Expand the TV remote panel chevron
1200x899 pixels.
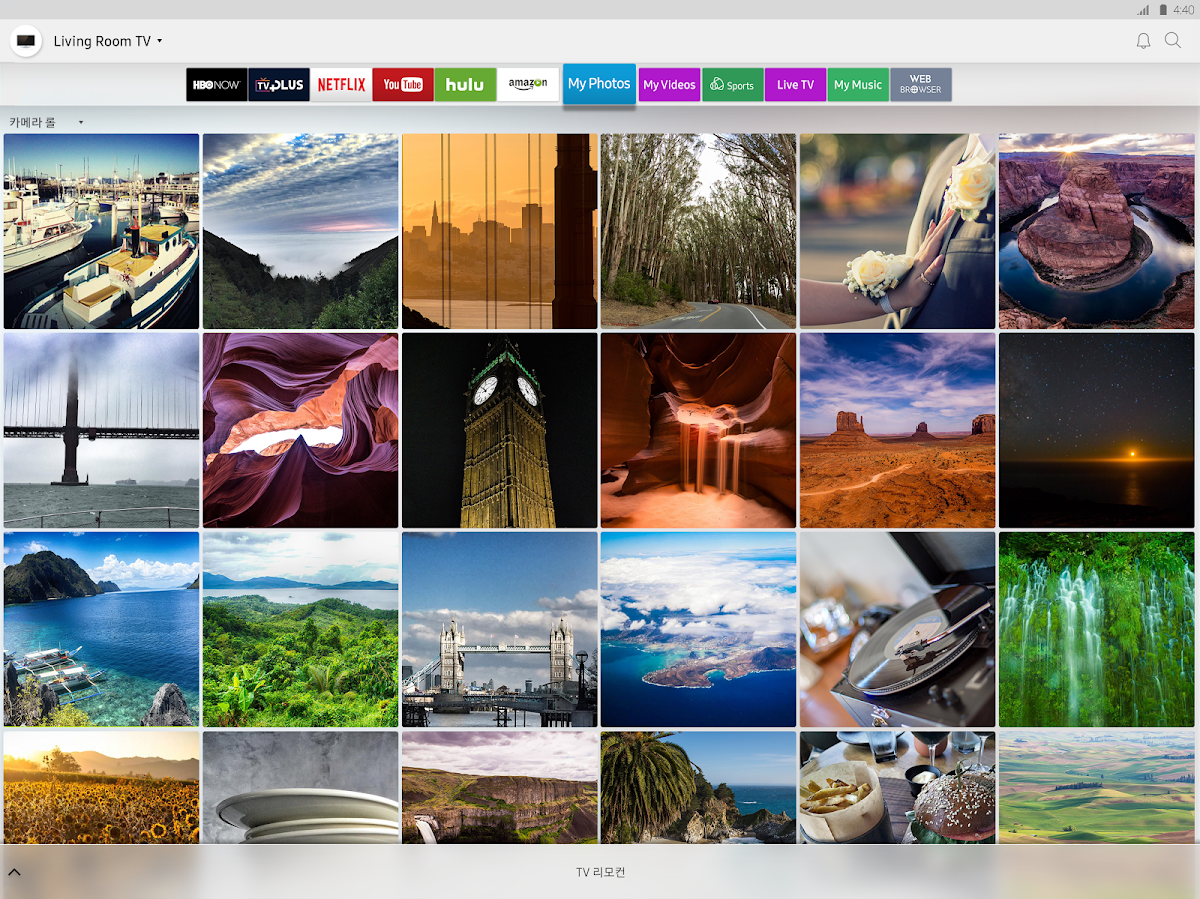point(14,872)
